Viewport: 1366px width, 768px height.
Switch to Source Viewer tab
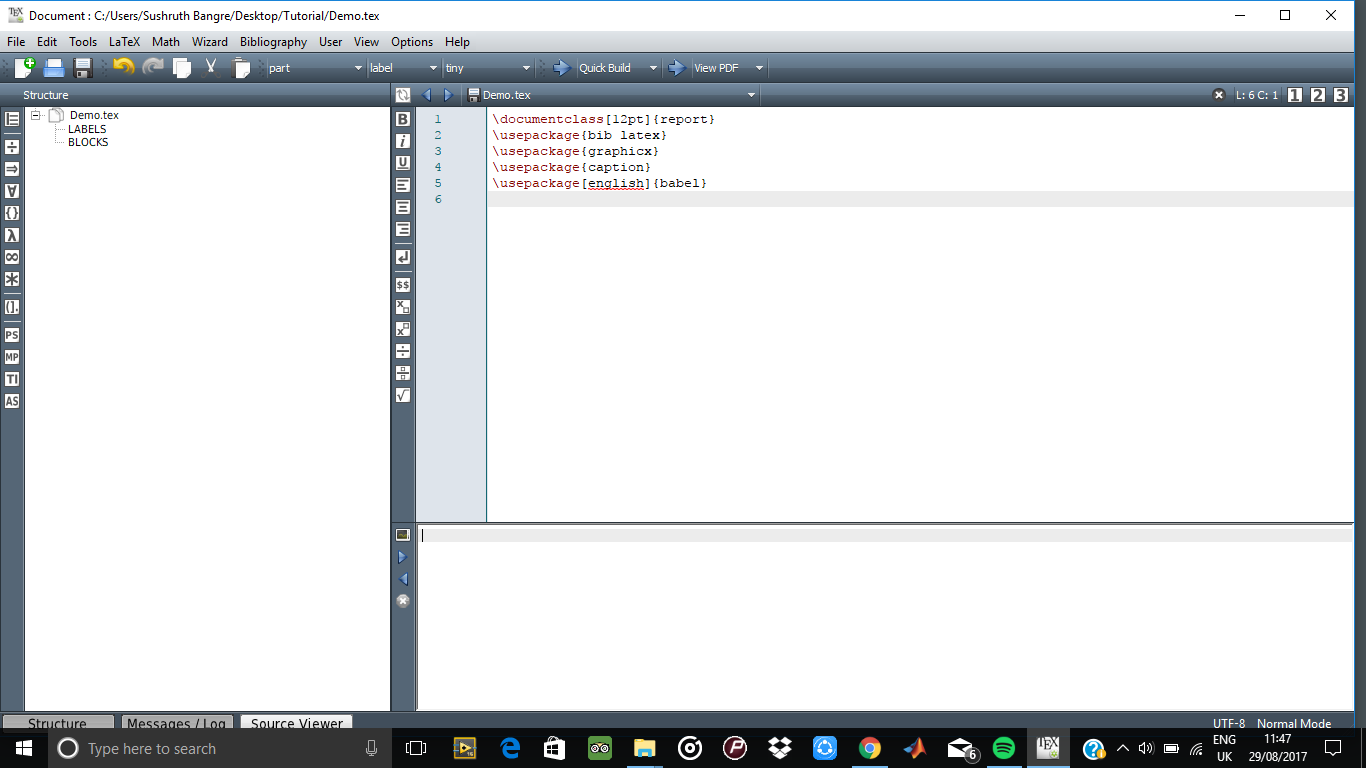click(297, 723)
